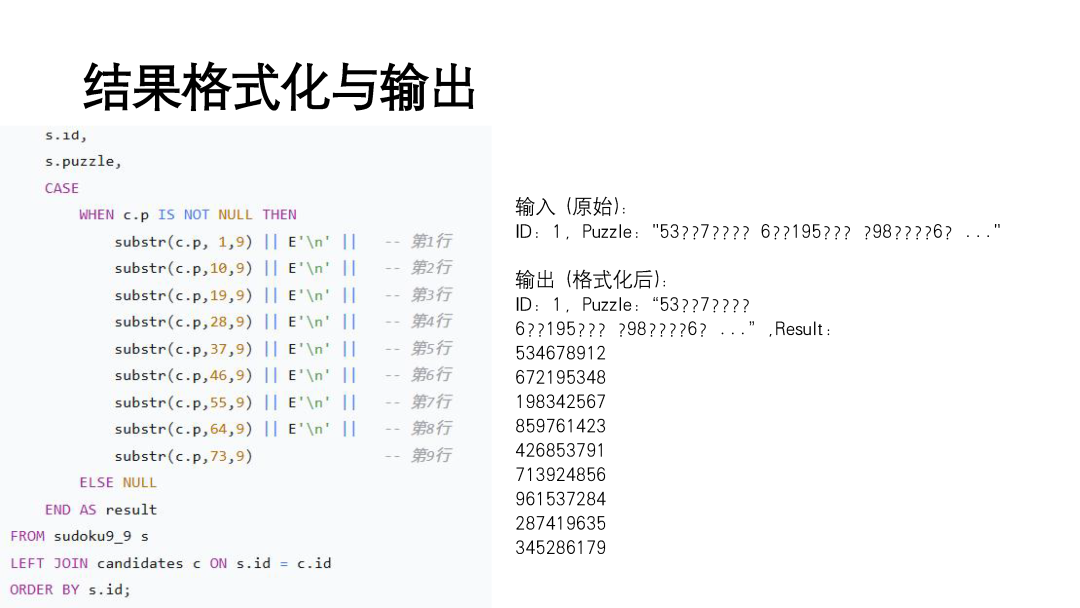Screen dimensions: 1080x608
Task: Click the comment -- 第8行
Action: point(418,428)
